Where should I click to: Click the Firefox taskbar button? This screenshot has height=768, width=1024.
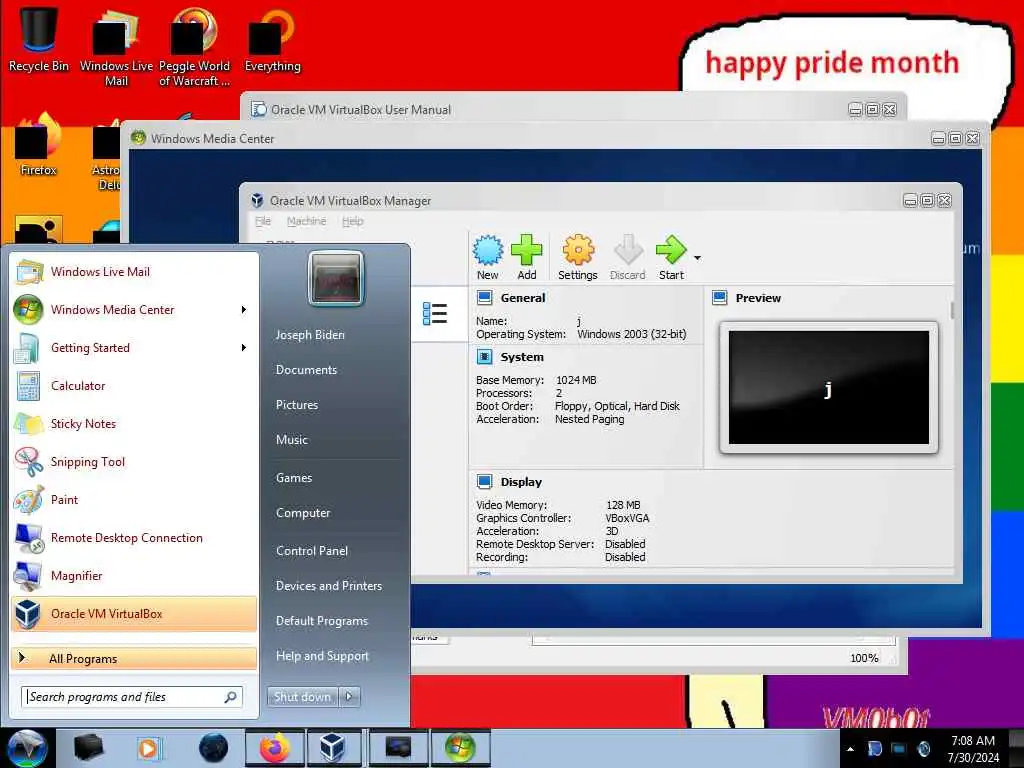click(274, 748)
